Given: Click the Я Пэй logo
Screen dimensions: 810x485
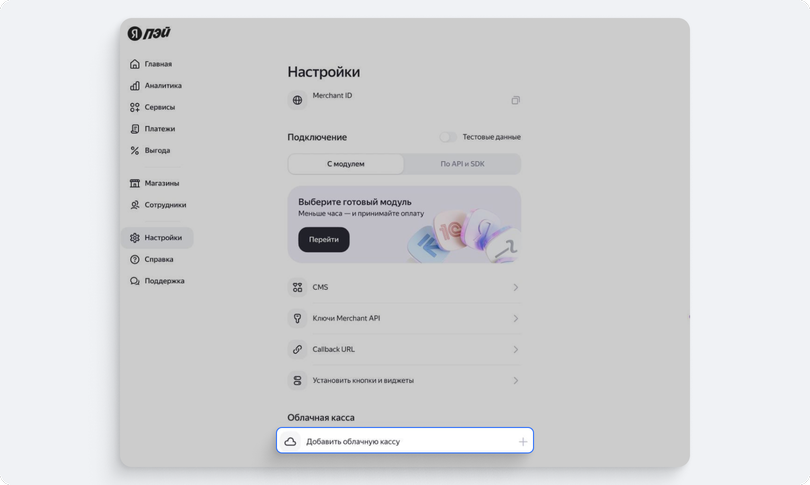Looking at the screenshot, I should point(149,33).
